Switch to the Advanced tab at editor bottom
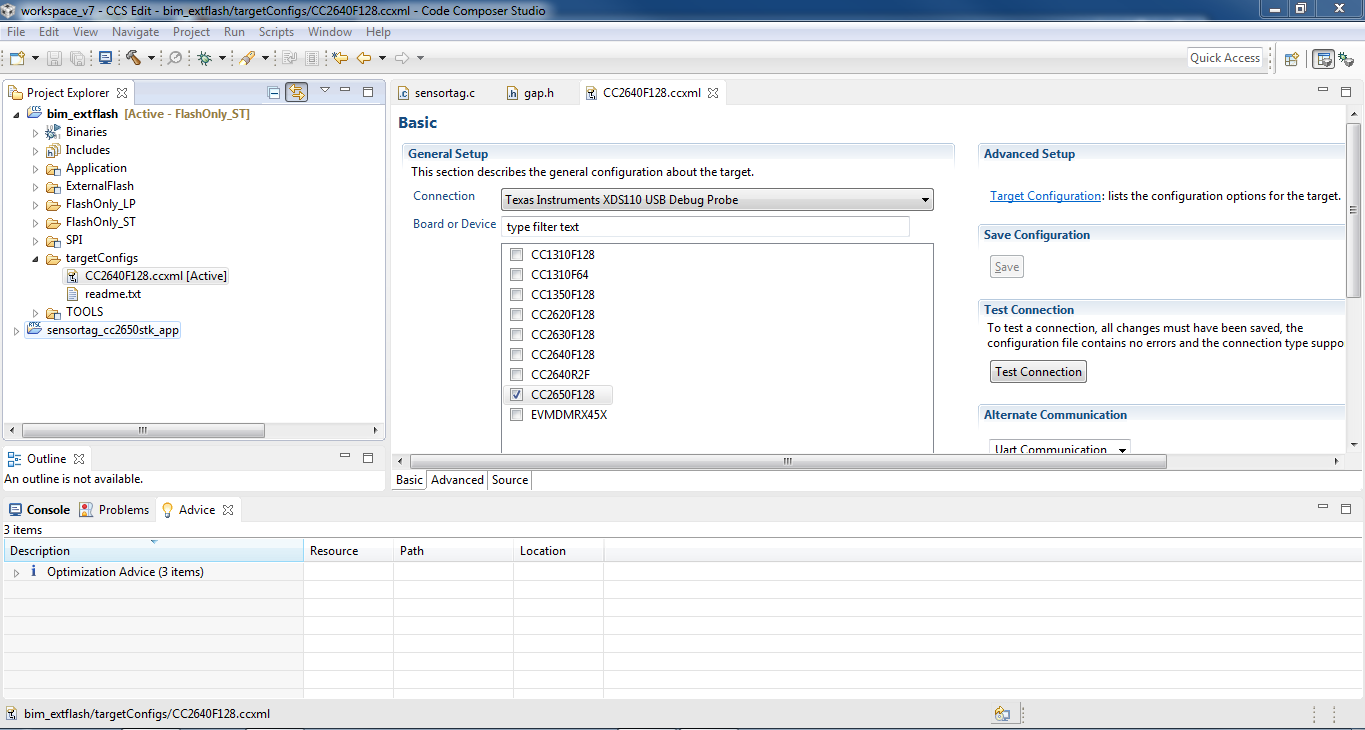 (457, 480)
